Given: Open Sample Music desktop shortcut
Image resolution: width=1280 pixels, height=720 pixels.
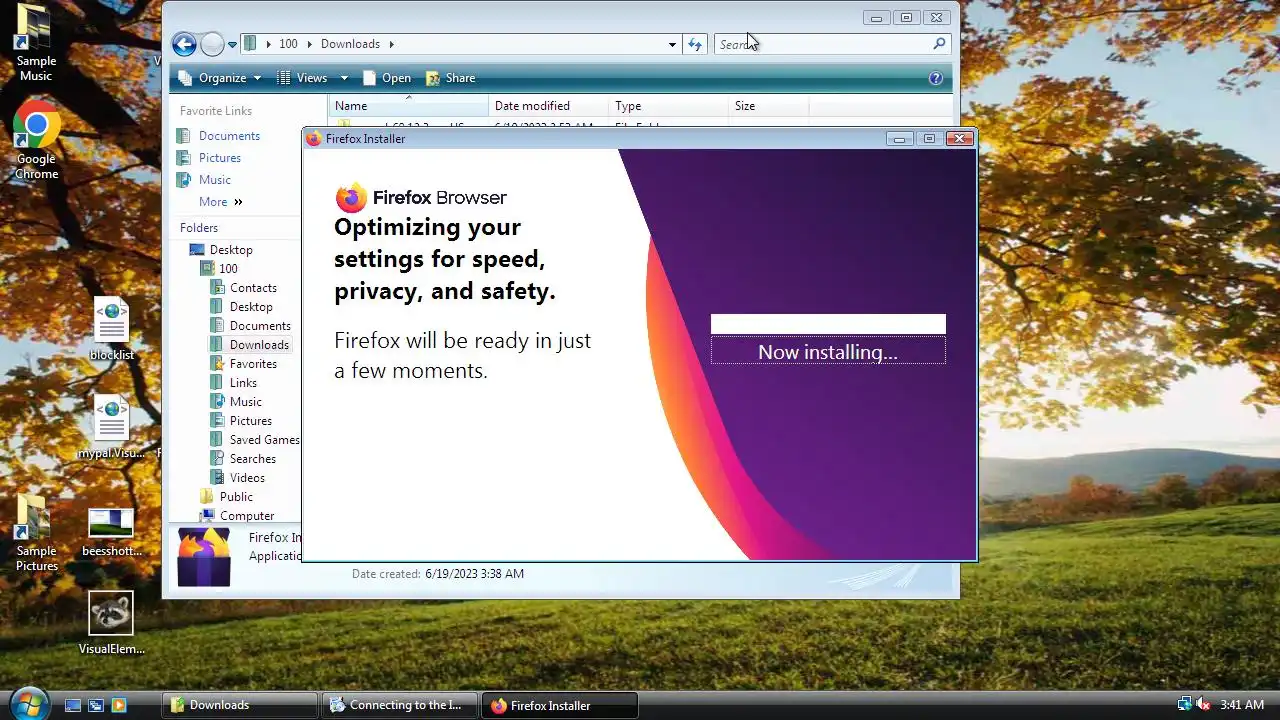Looking at the screenshot, I should (x=36, y=42).
